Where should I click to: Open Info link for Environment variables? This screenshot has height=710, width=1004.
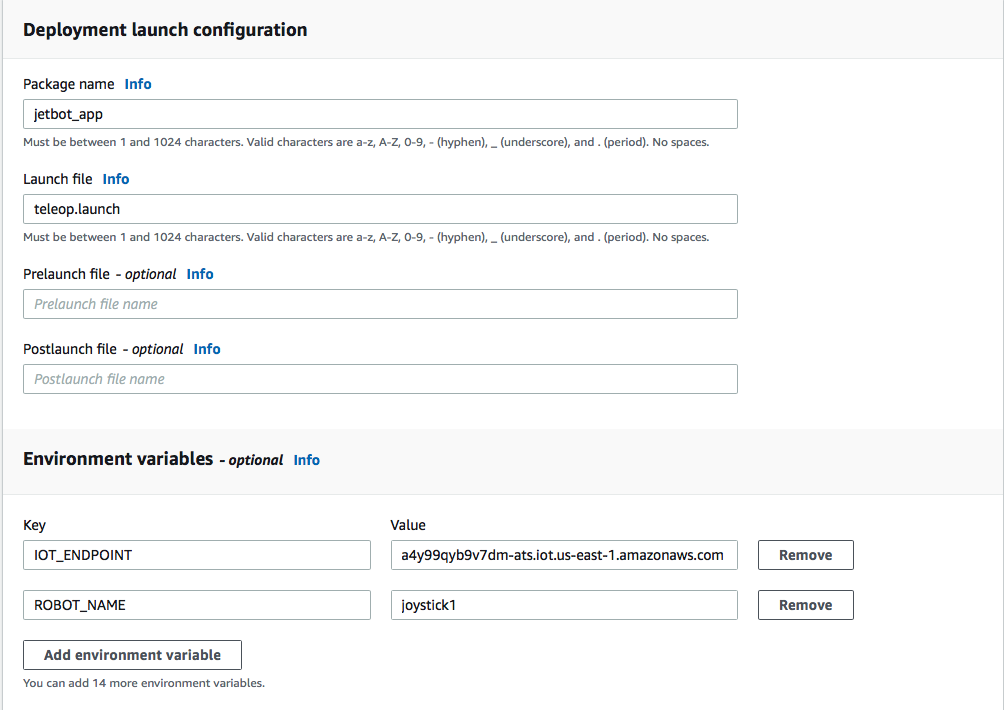(307, 460)
